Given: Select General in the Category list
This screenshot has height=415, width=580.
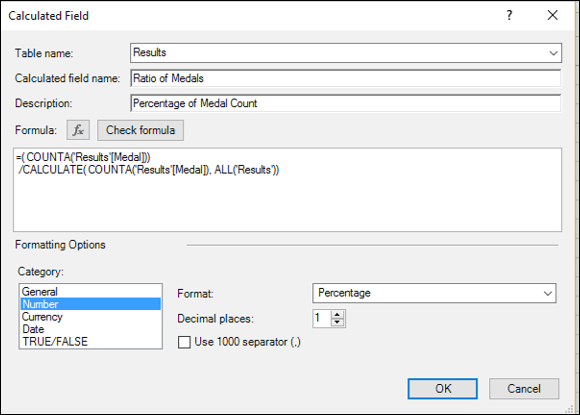Looking at the screenshot, I should (x=90, y=291).
